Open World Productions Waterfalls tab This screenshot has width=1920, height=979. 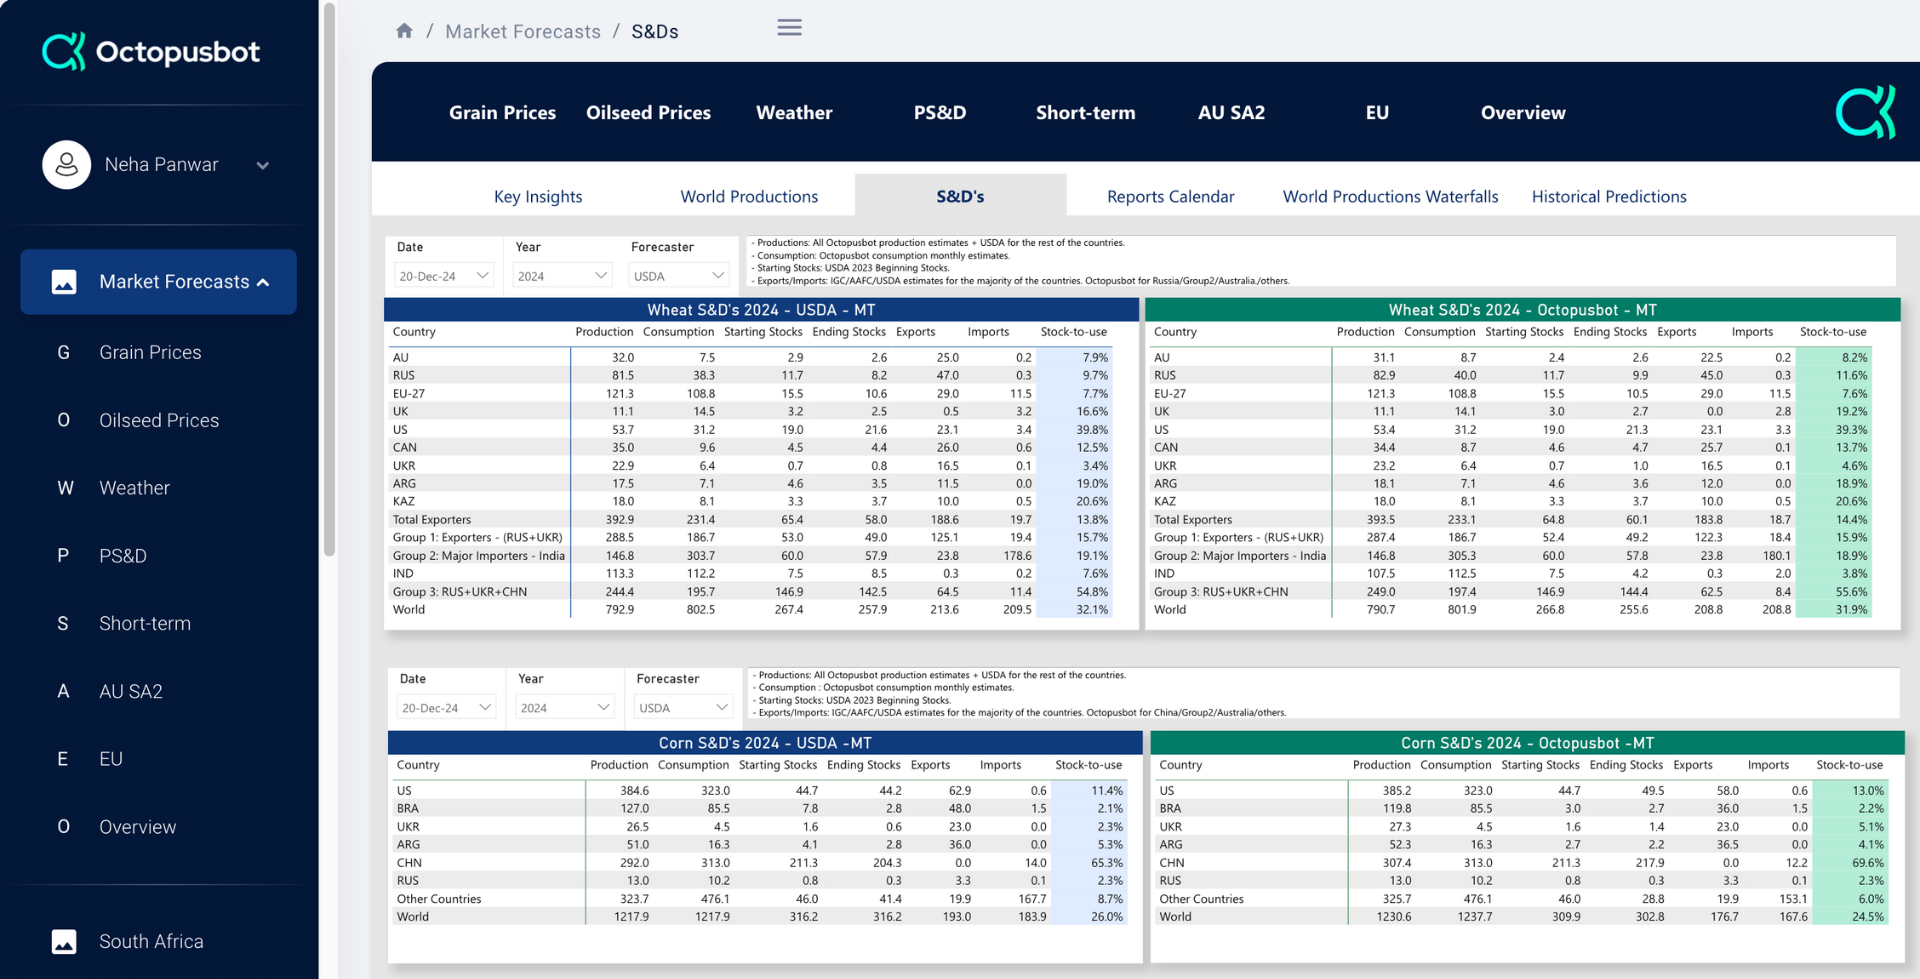[x=1390, y=197]
